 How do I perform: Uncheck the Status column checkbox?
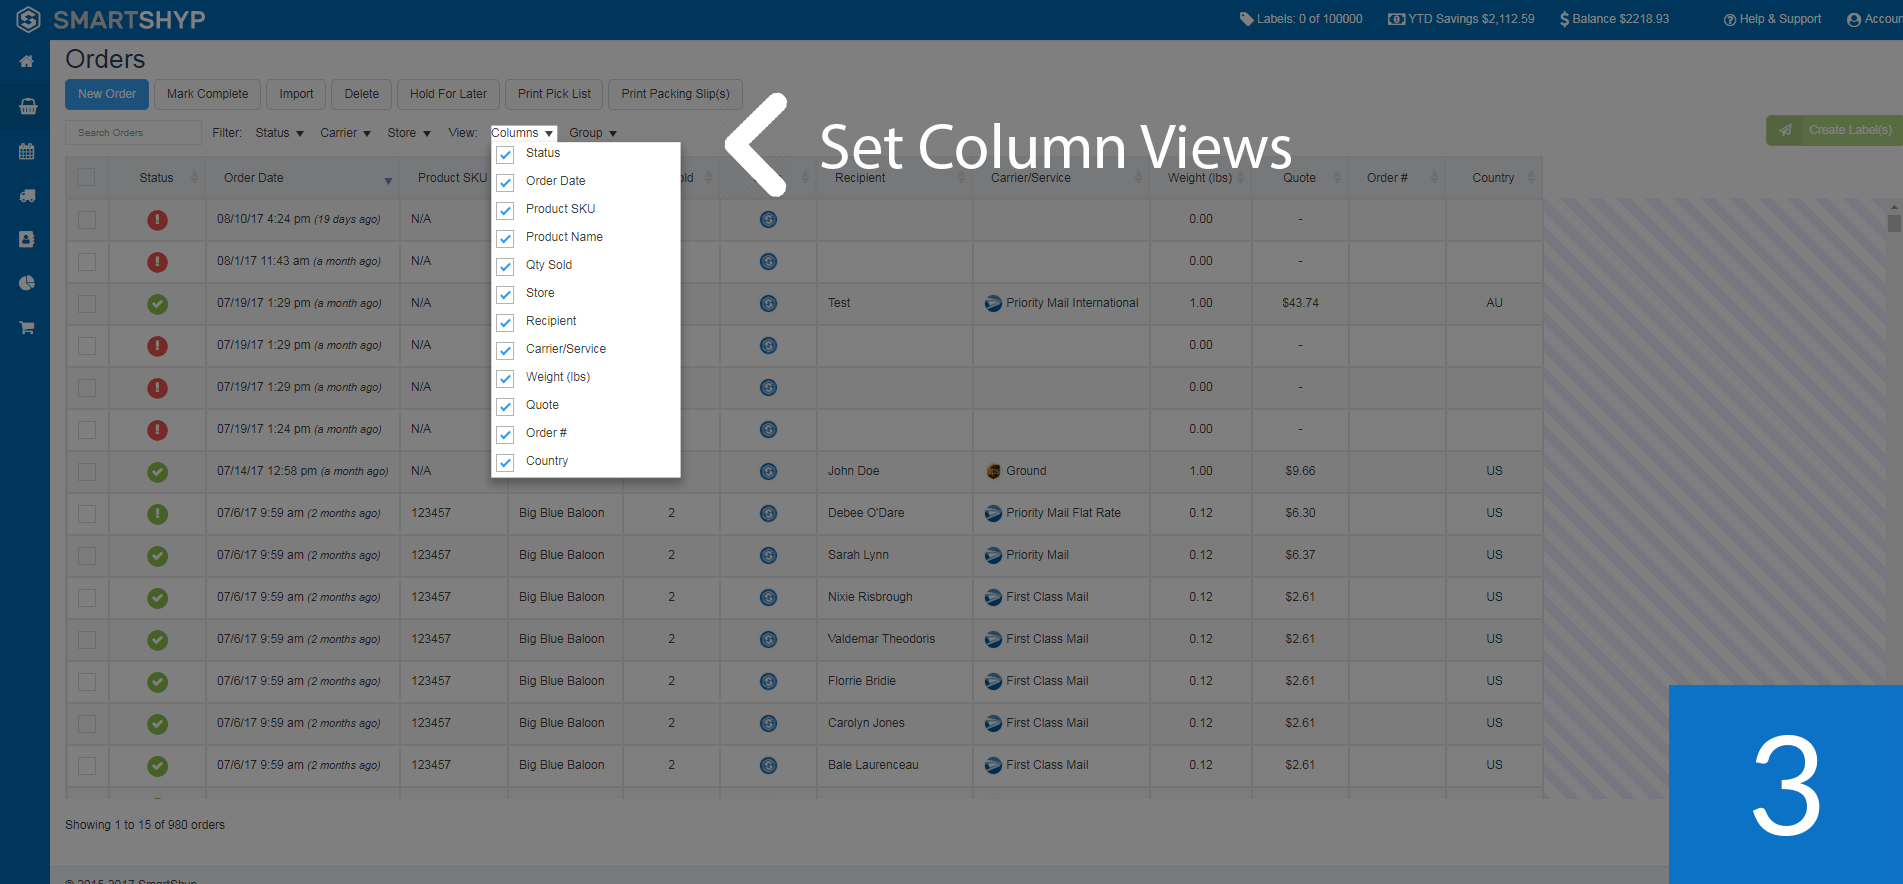(505, 155)
